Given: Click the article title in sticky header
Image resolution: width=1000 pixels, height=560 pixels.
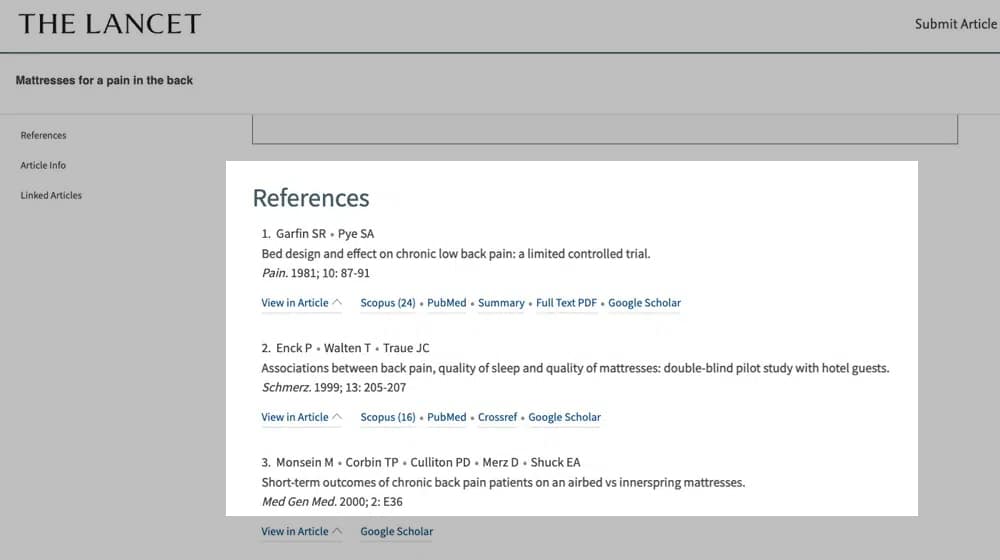Looking at the screenshot, I should tap(105, 80).
